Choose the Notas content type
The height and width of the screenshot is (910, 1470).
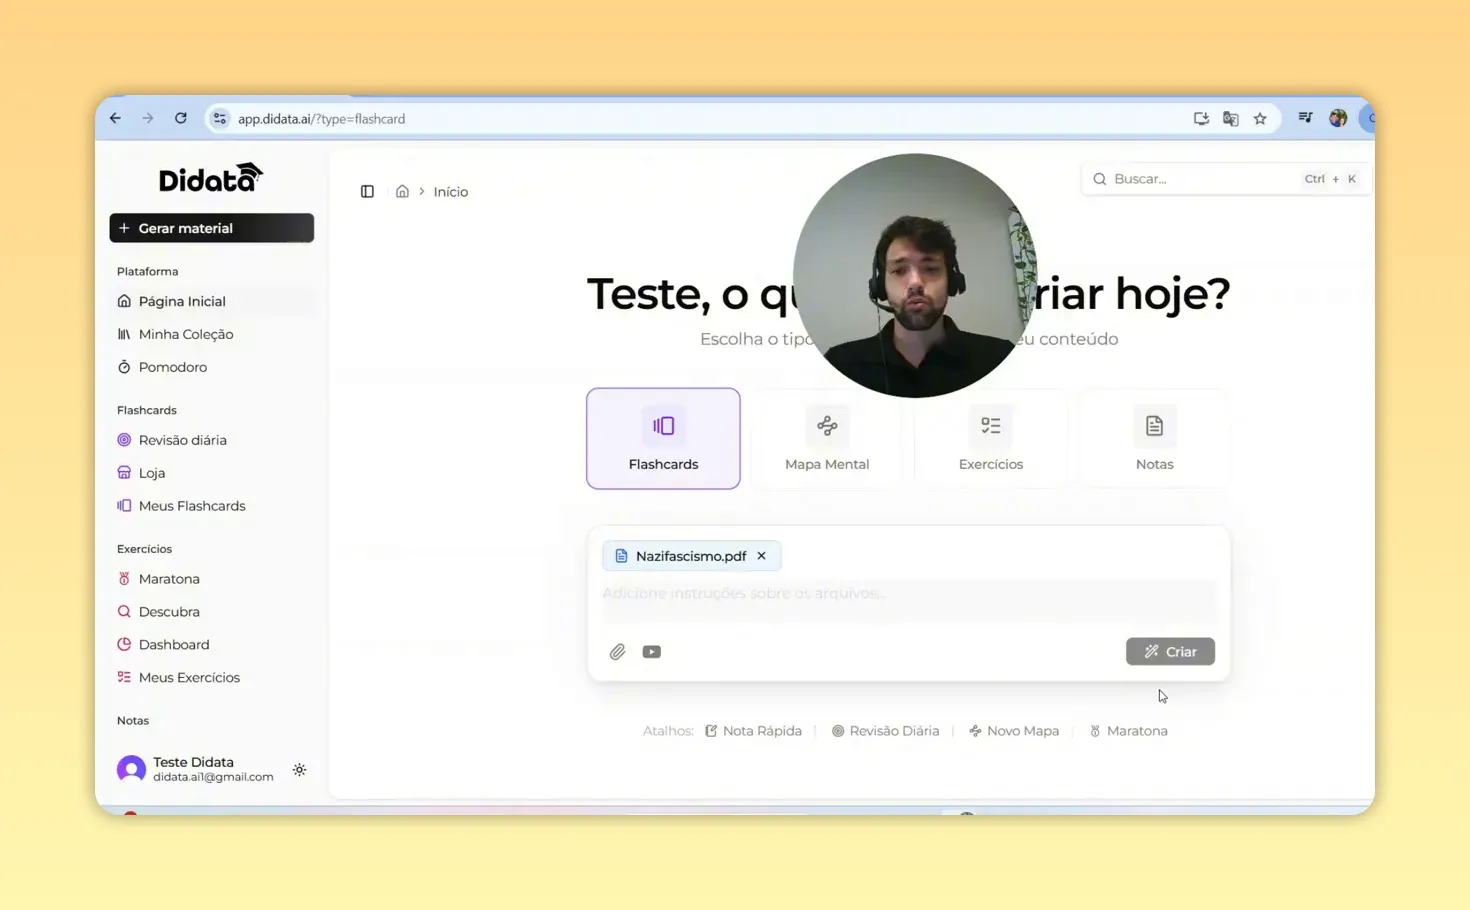tap(1154, 438)
